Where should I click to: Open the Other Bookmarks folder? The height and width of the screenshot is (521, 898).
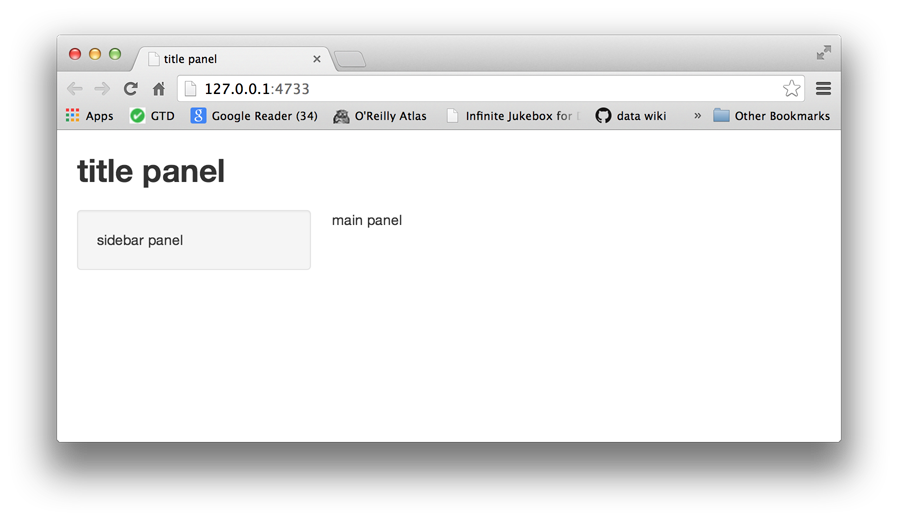pyautogui.click(x=771, y=116)
